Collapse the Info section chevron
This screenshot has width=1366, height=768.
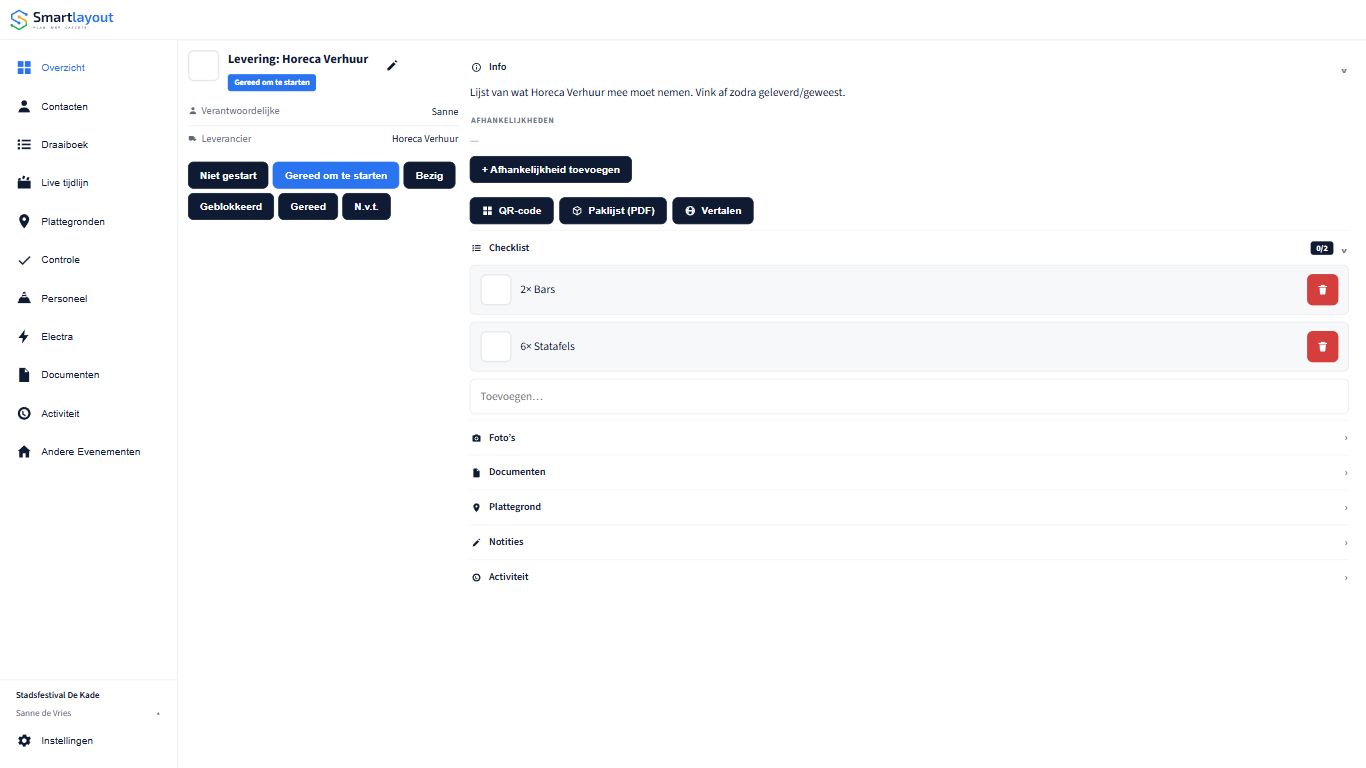click(x=1344, y=71)
